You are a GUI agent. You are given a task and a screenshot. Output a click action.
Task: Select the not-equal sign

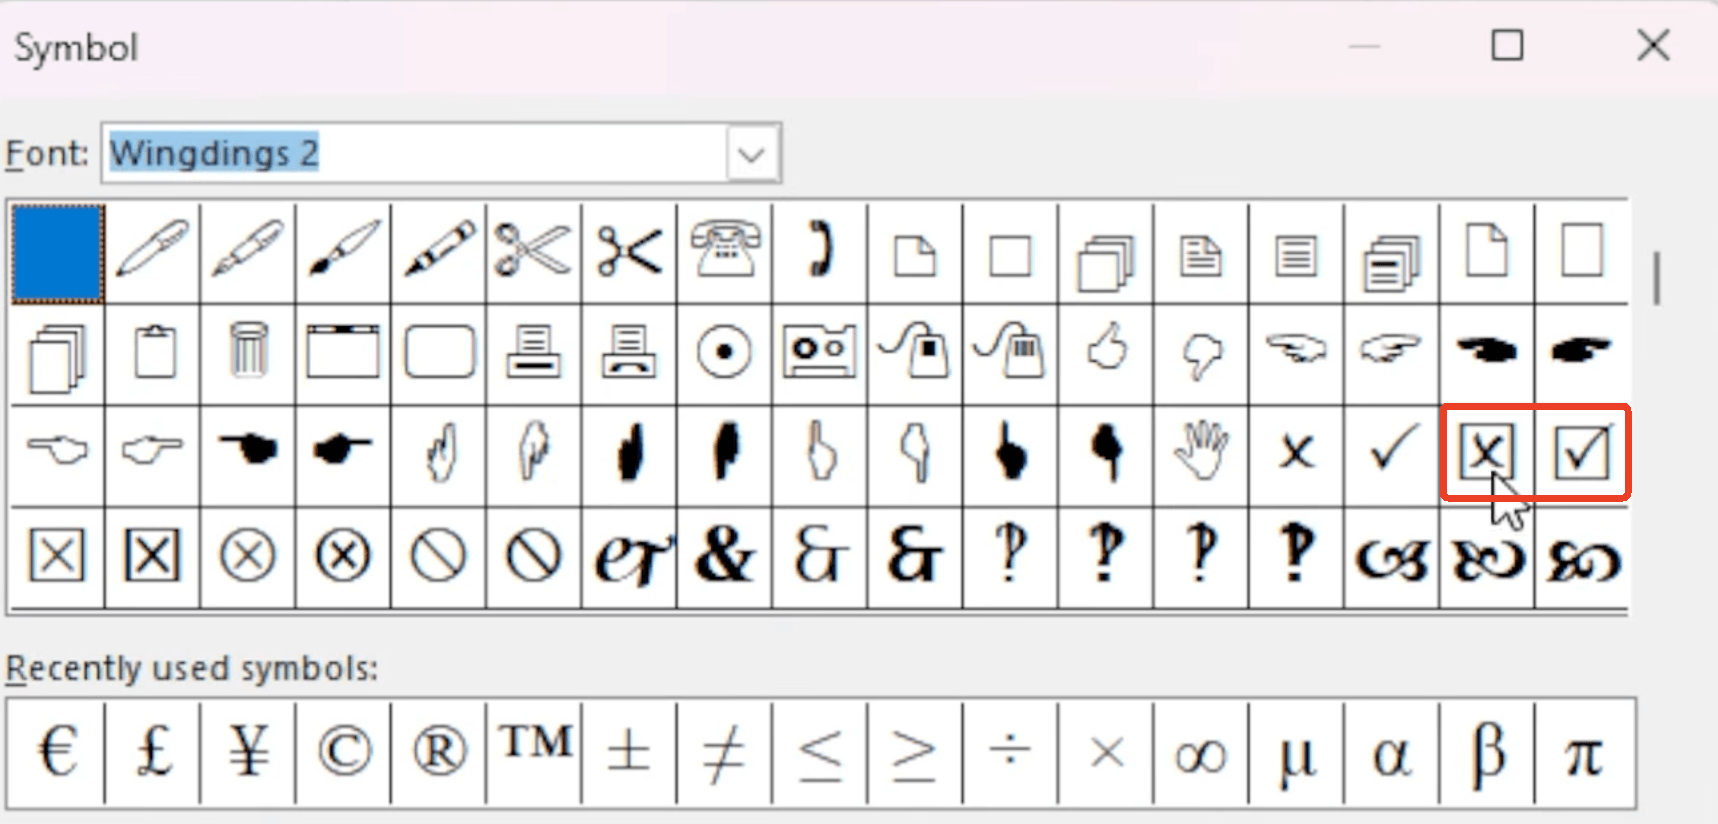pyautogui.click(x=725, y=752)
